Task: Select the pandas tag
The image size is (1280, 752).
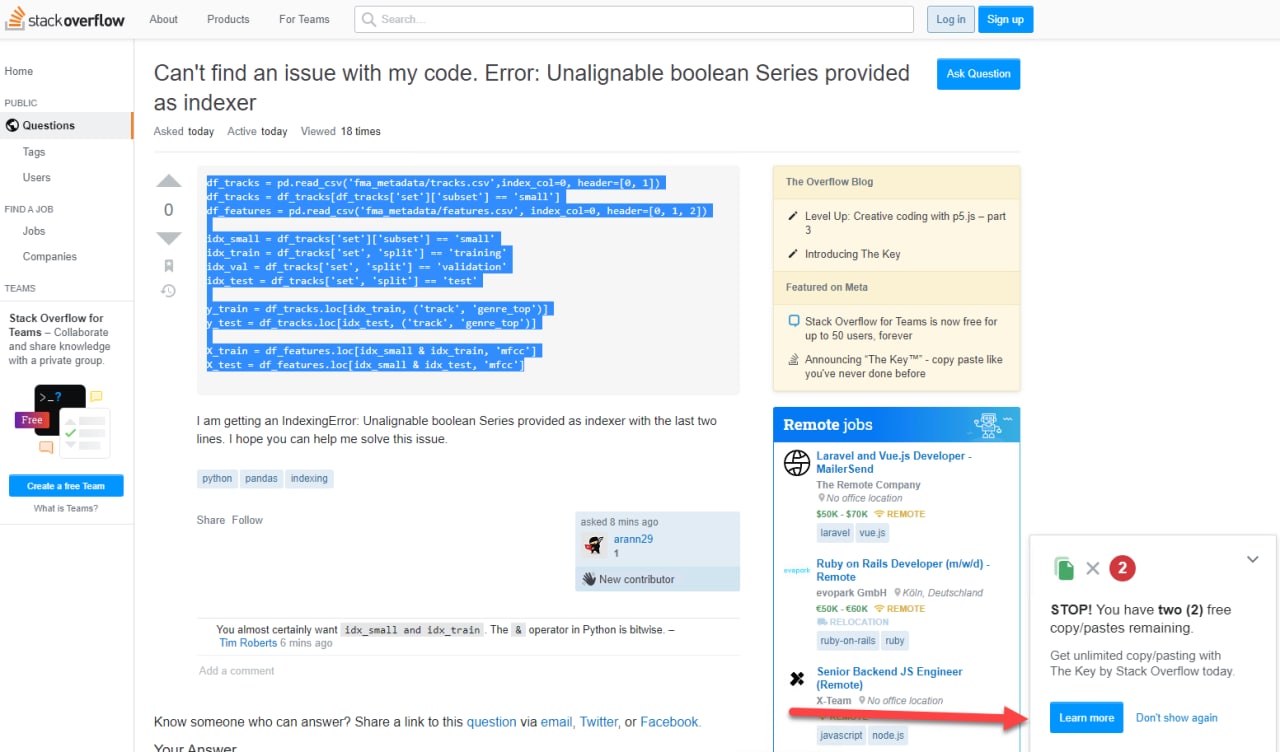Action: [261, 479]
